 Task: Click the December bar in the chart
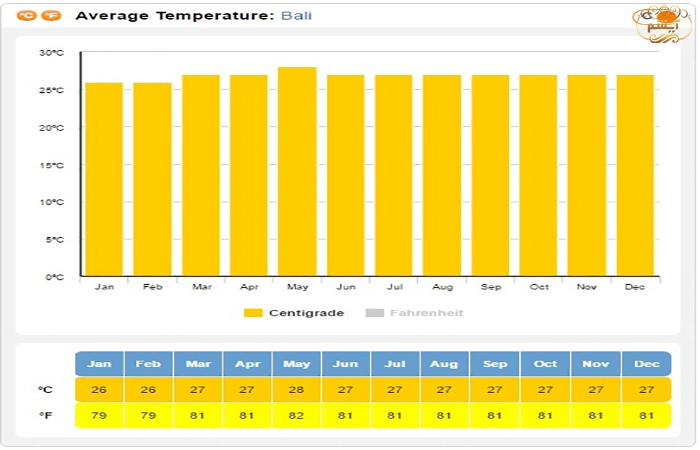tap(635, 175)
